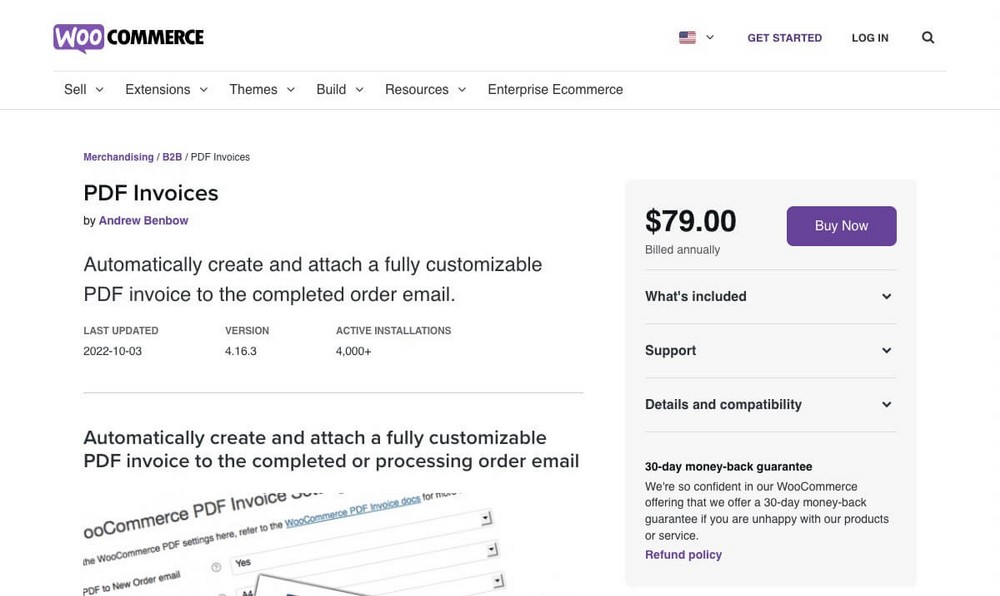Screen dimensions: 1000x596
Task: Click the PDF Invoices page title
Action: click(151, 193)
